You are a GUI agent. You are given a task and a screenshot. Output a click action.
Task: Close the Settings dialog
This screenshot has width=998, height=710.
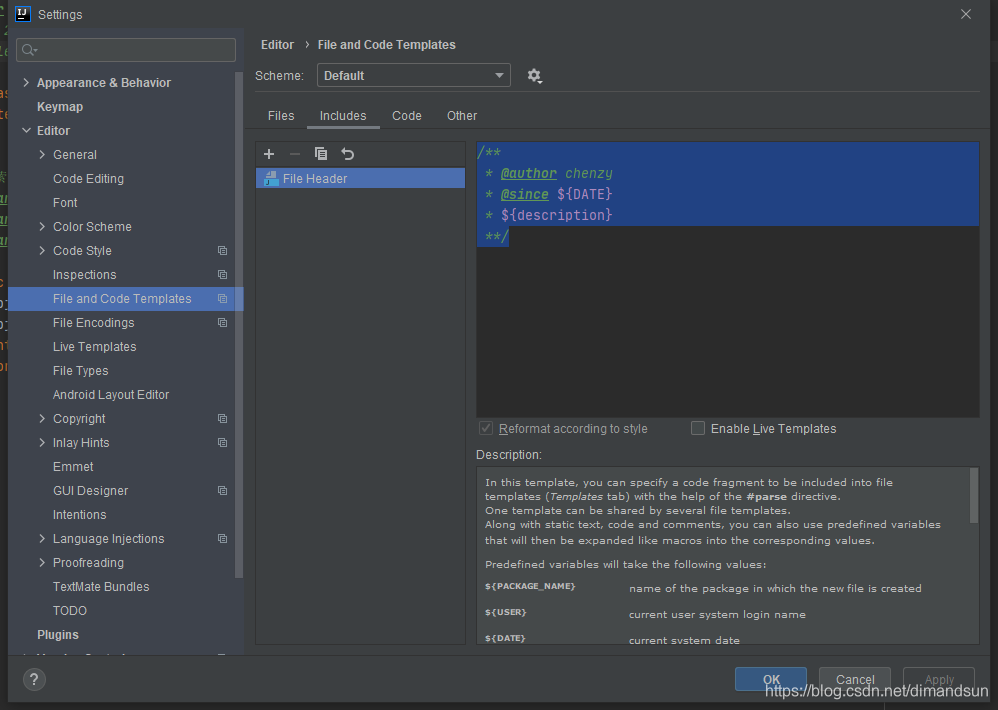(x=966, y=14)
